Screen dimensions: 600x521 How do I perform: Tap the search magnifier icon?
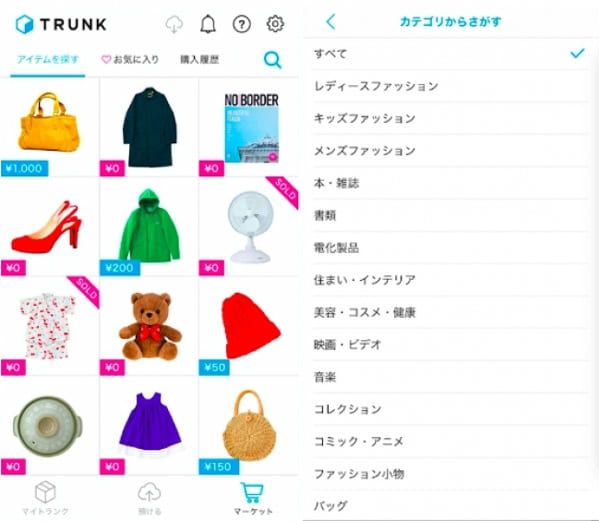(x=273, y=60)
